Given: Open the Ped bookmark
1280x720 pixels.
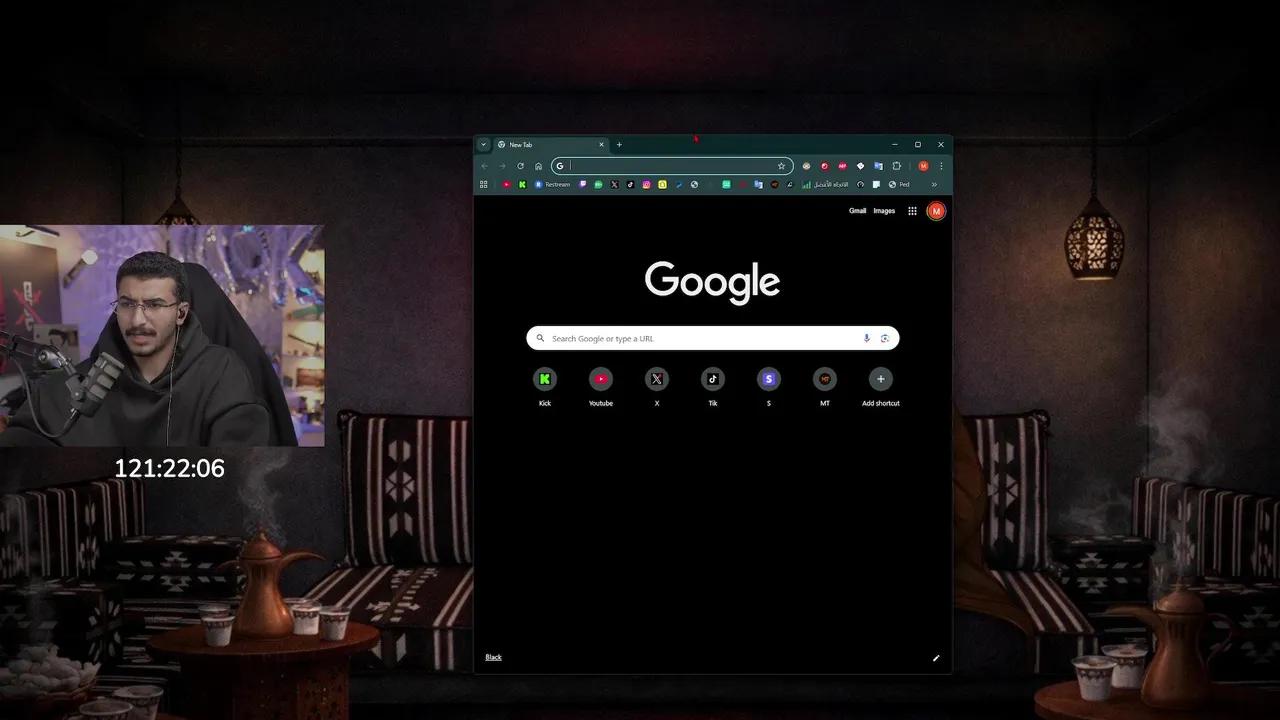Looking at the screenshot, I should pos(898,184).
